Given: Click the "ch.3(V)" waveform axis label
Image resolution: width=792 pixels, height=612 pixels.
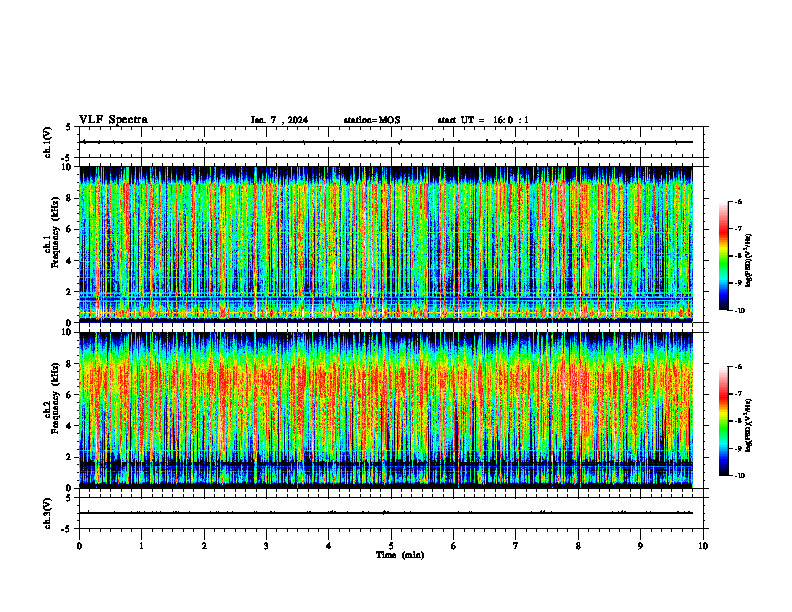Looking at the screenshot, I should tap(48, 513).
